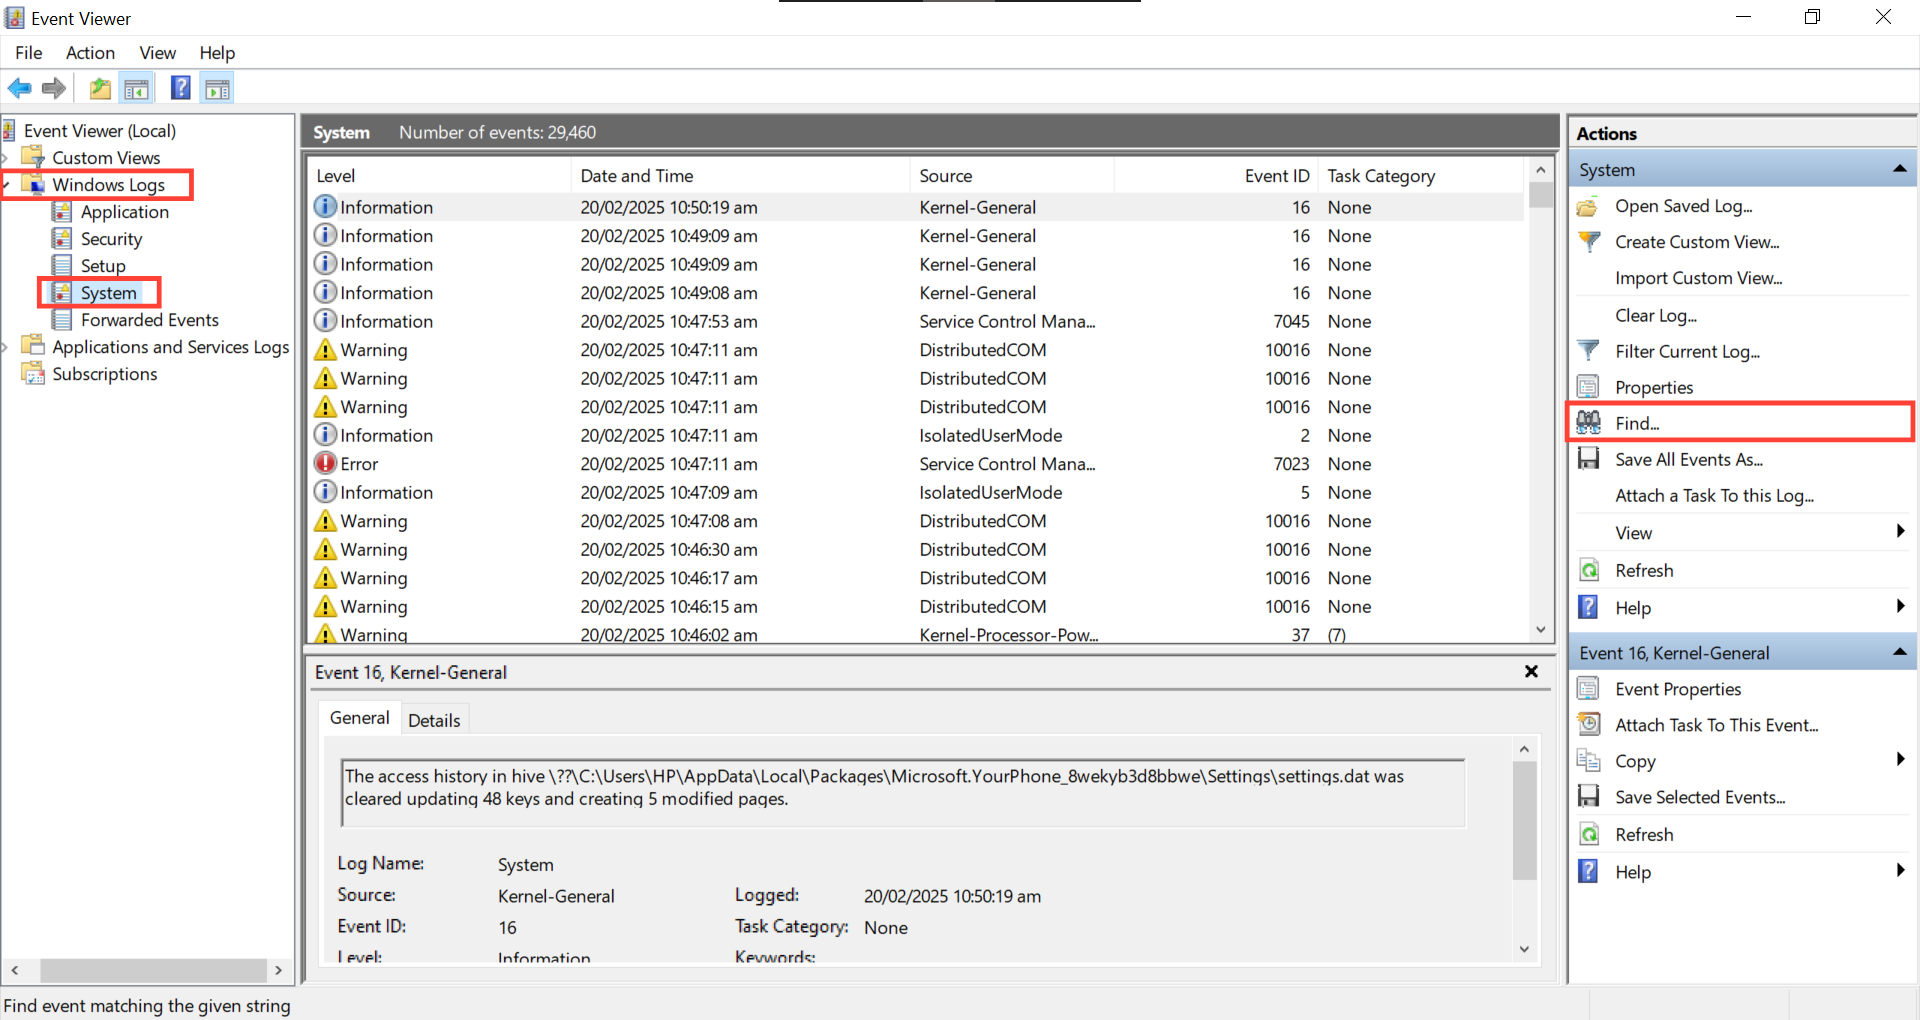Click the Forward arrow toolbar icon
1920x1020 pixels.
(54, 89)
